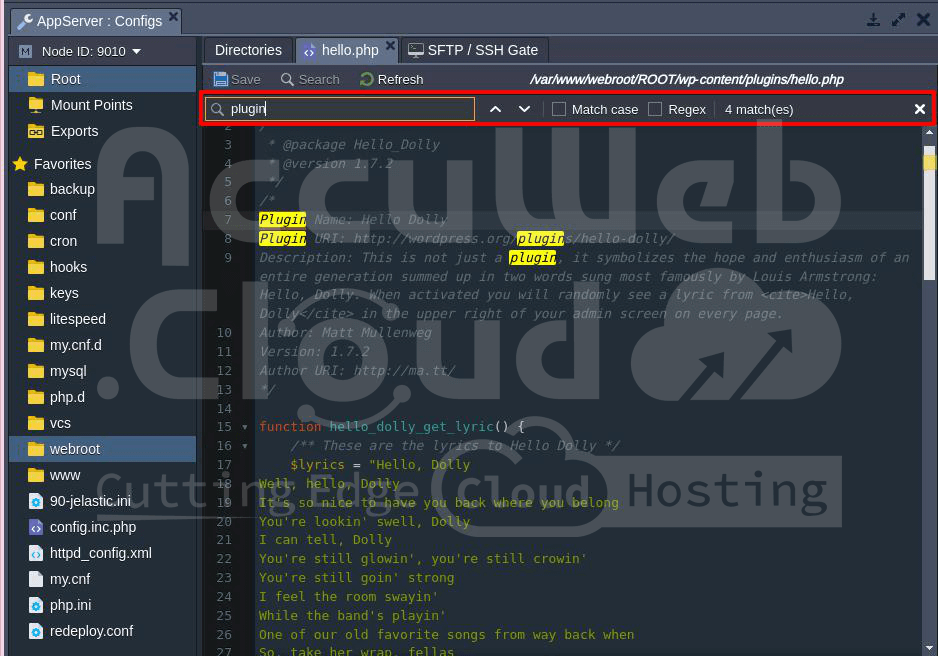Switch to the SFTP / SSH Gate tab
The image size is (938, 656).
[473, 50]
